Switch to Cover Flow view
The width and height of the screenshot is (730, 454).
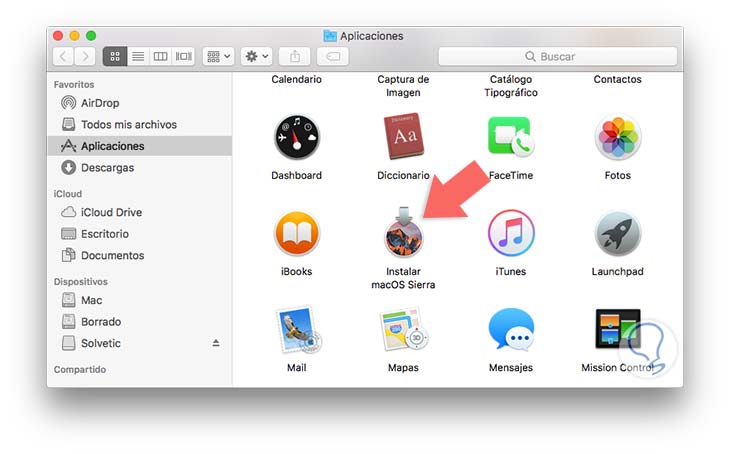[183, 56]
